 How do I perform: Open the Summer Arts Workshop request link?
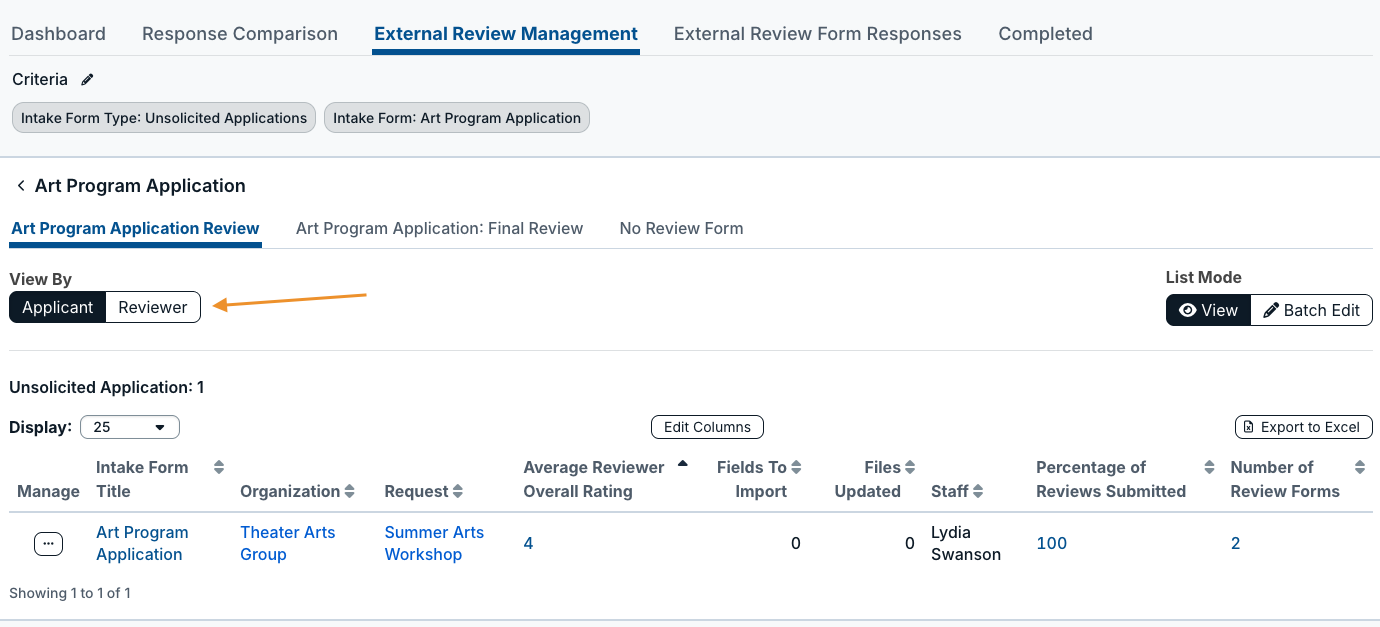coord(434,543)
